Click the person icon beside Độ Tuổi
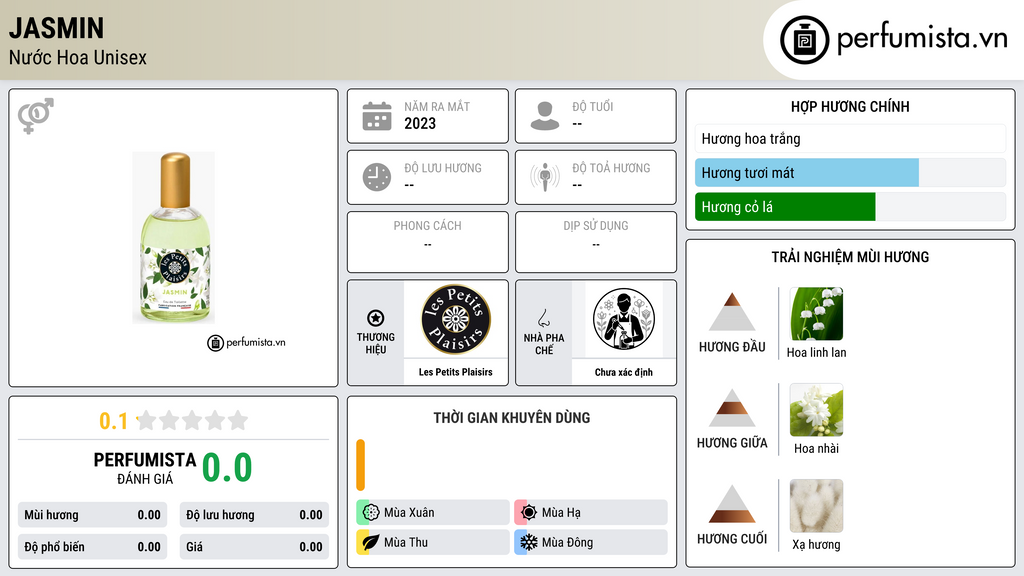Screen dimensions: 1024x576 pyautogui.click(x=545, y=116)
